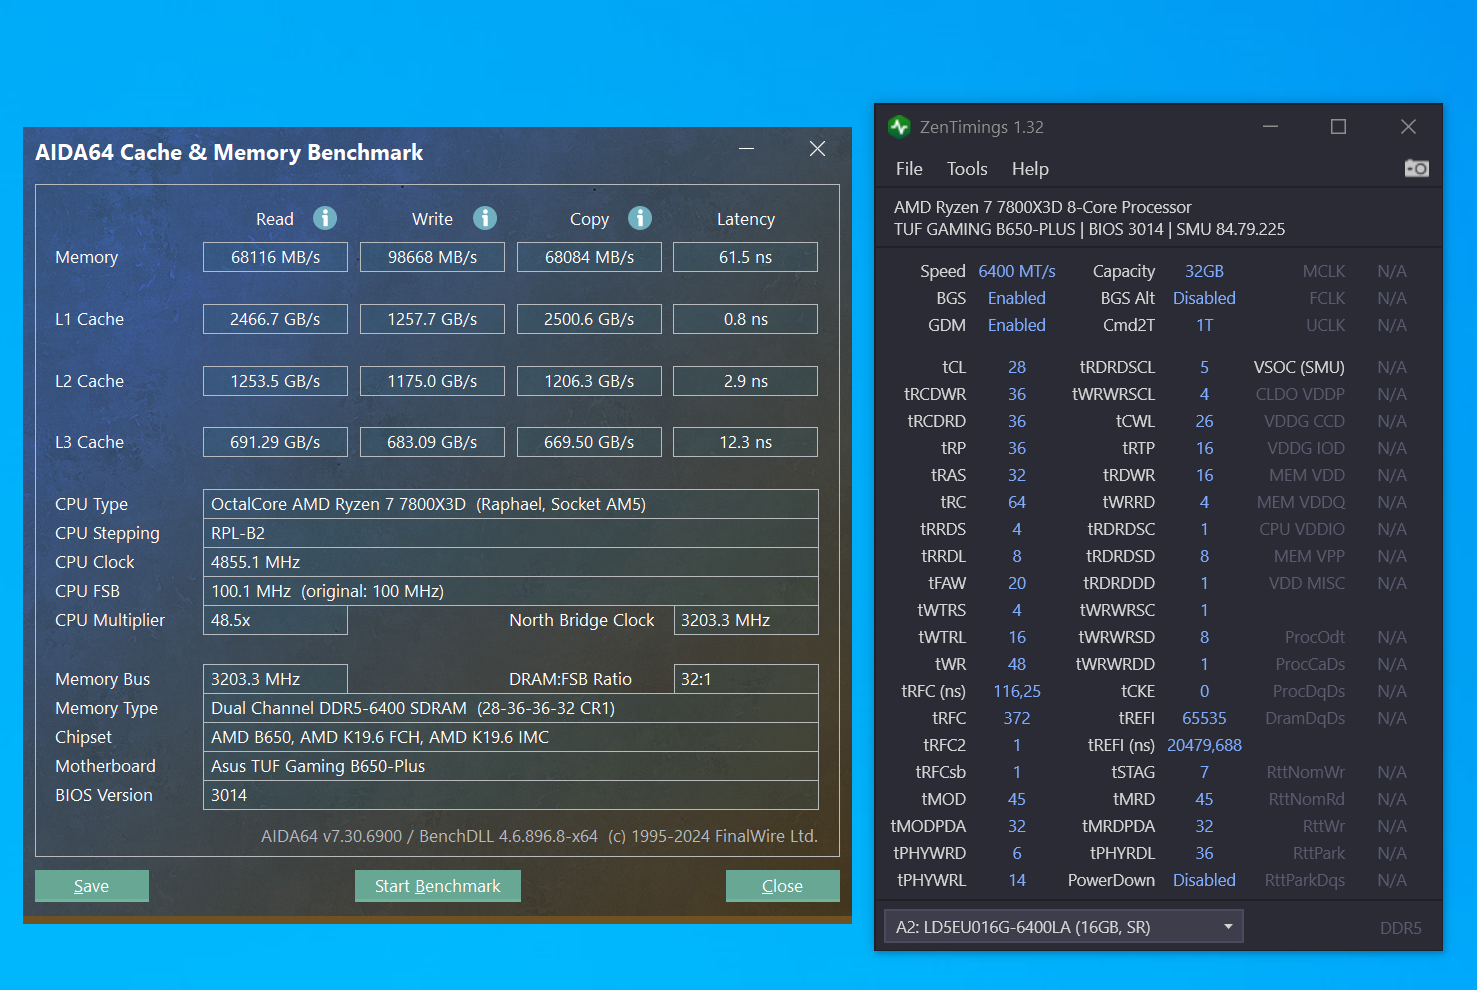
Task: Open the Tools menu in ZenTimings
Action: coord(967,169)
